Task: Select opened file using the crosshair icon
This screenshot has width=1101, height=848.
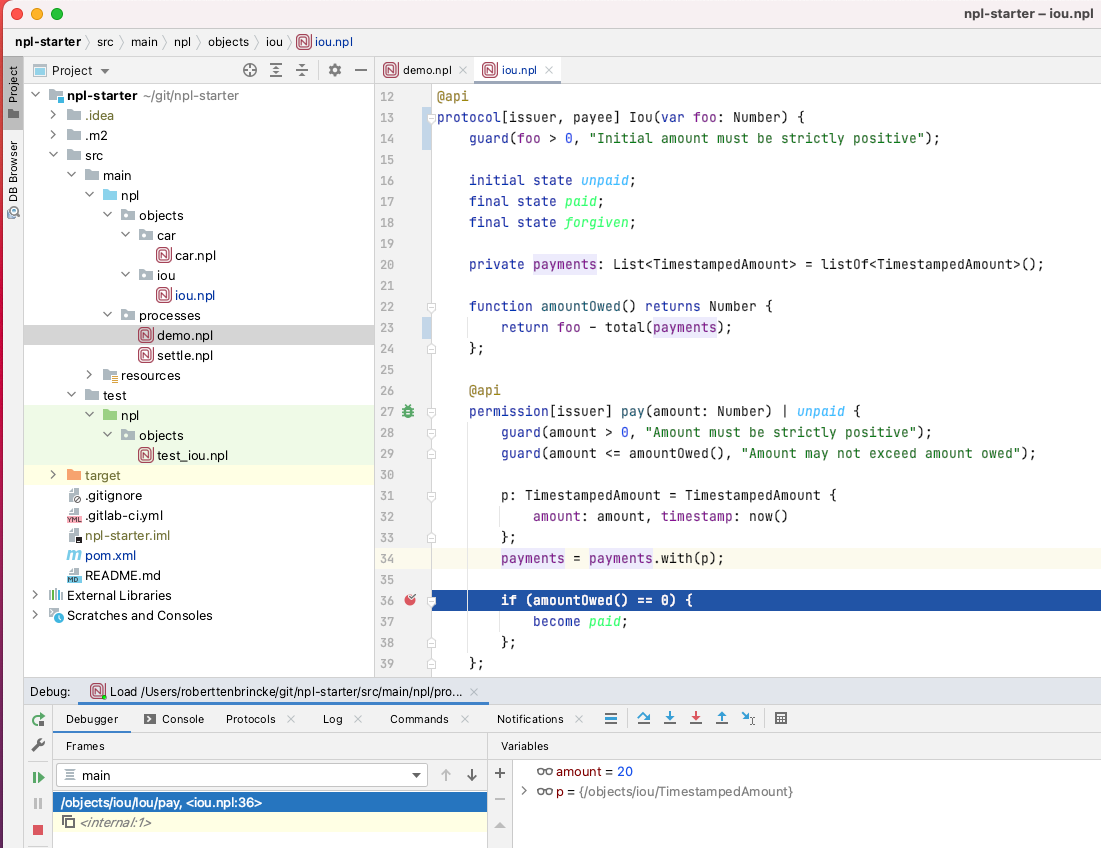Action: tap(250, 70)
